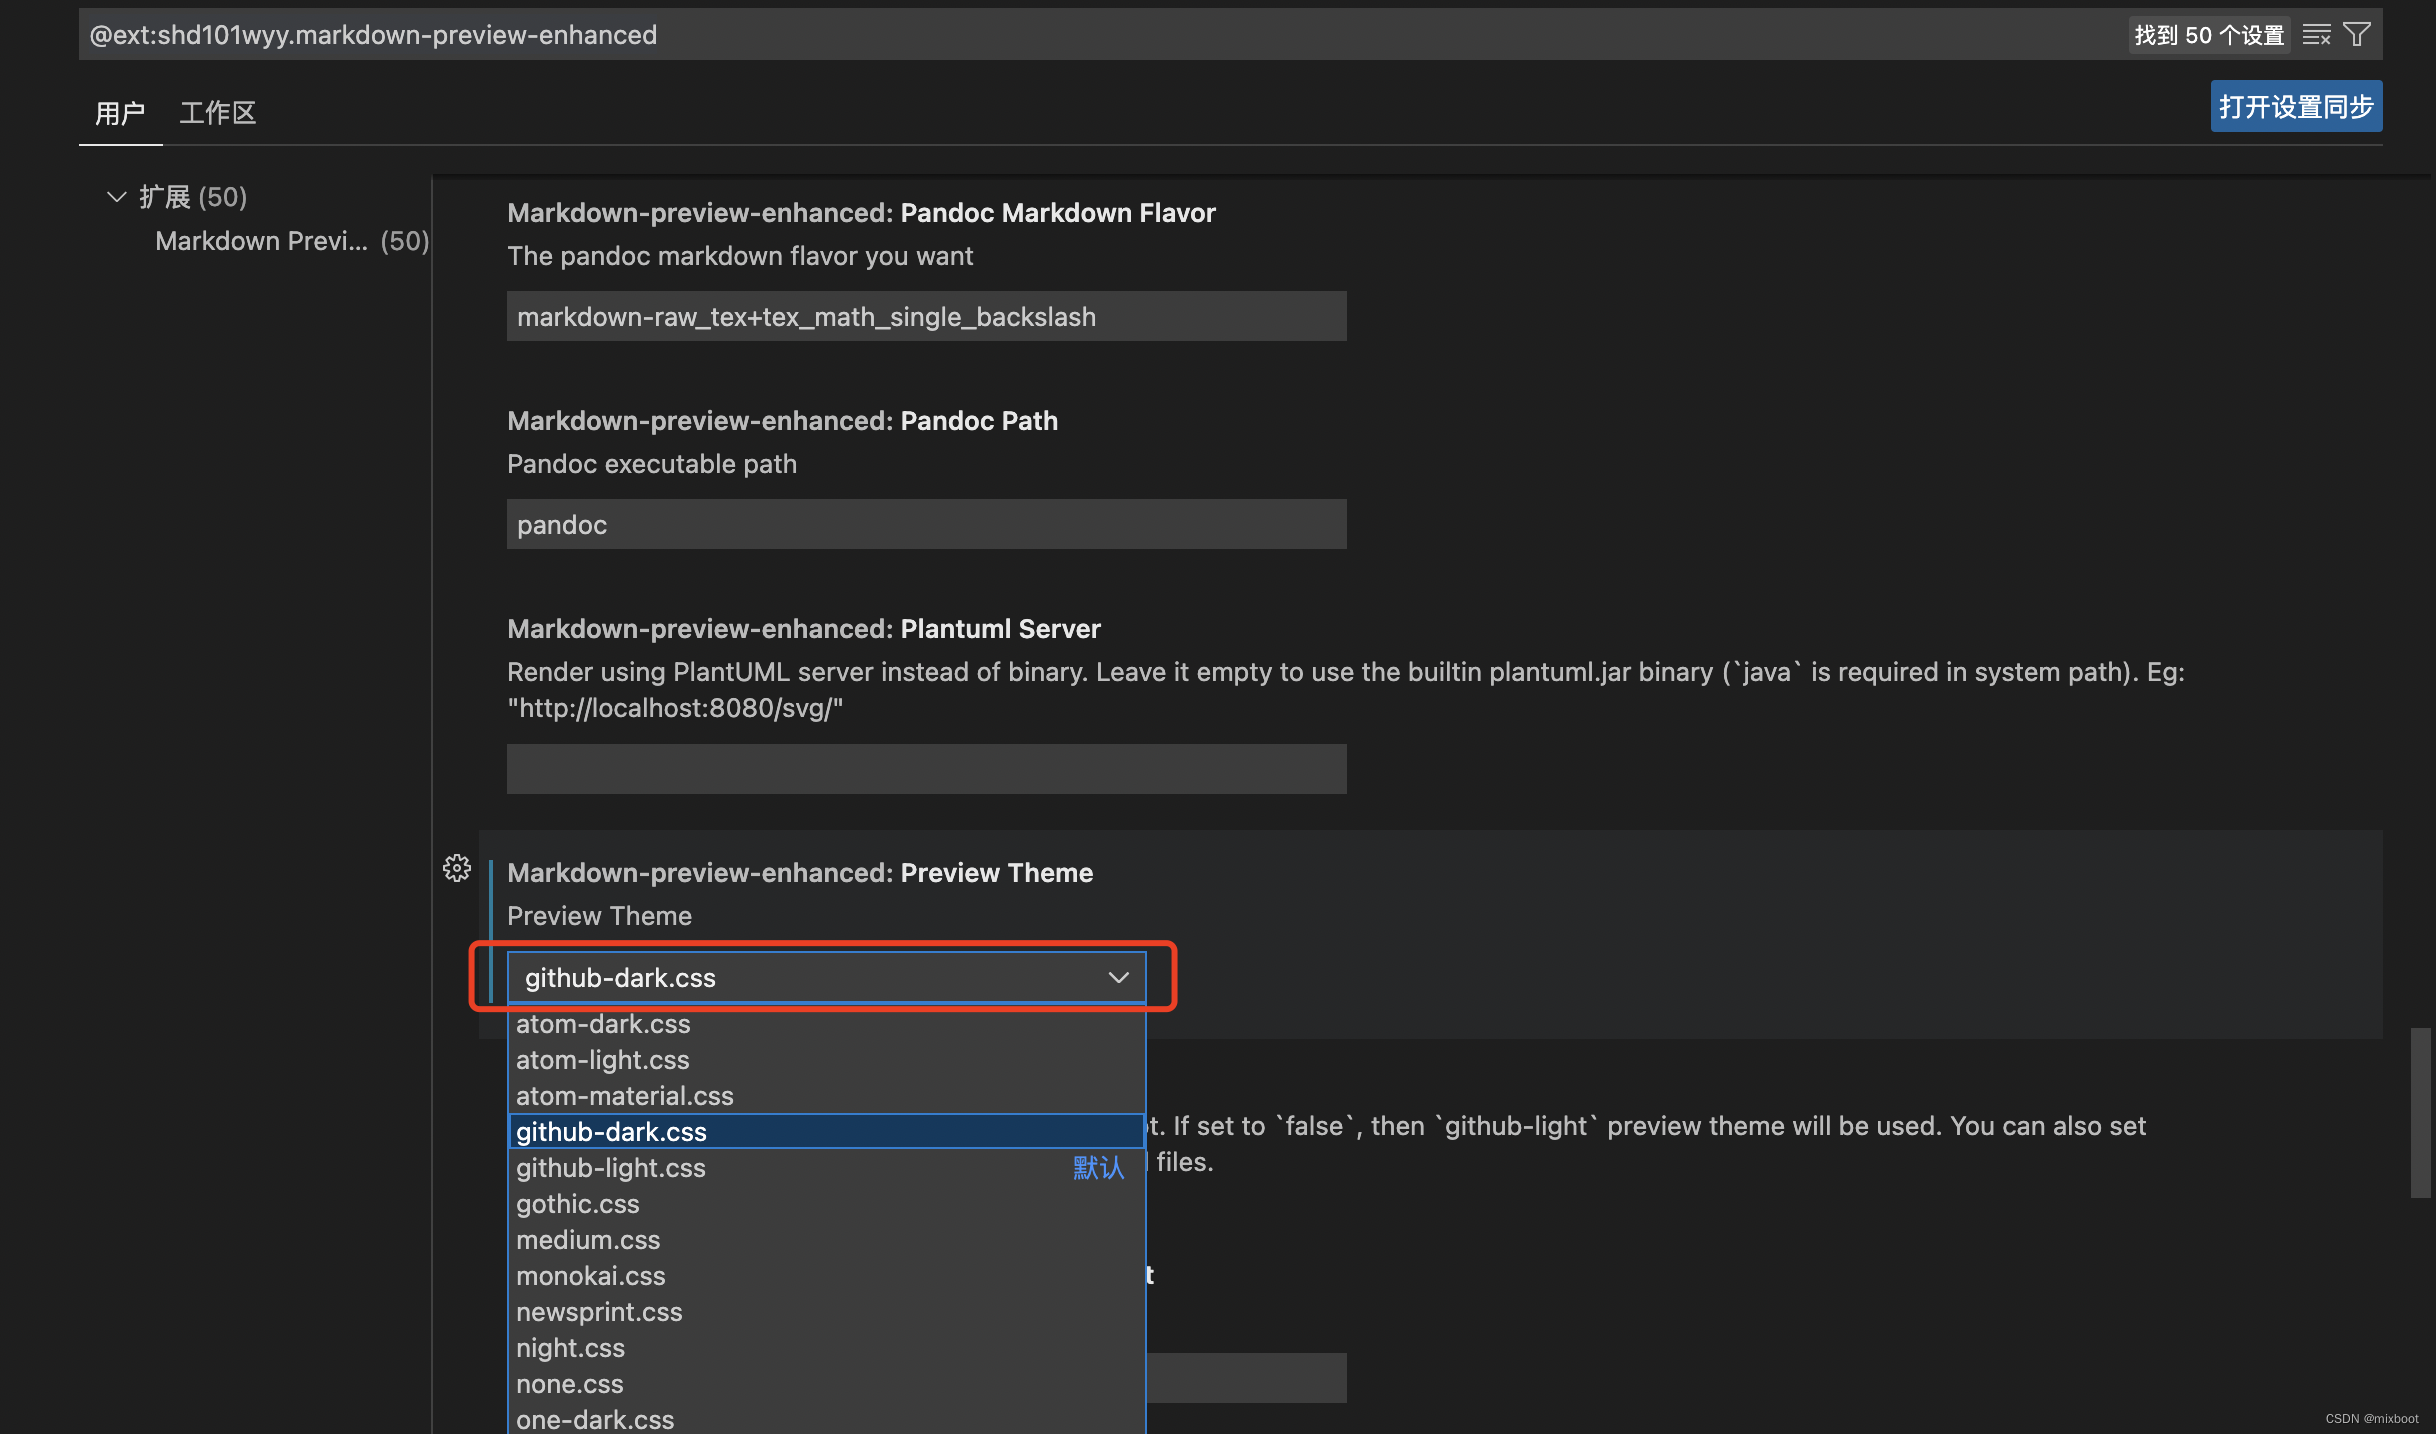
Task: Click the vertical scrollbar on the right
Action: (2421, 1110)
